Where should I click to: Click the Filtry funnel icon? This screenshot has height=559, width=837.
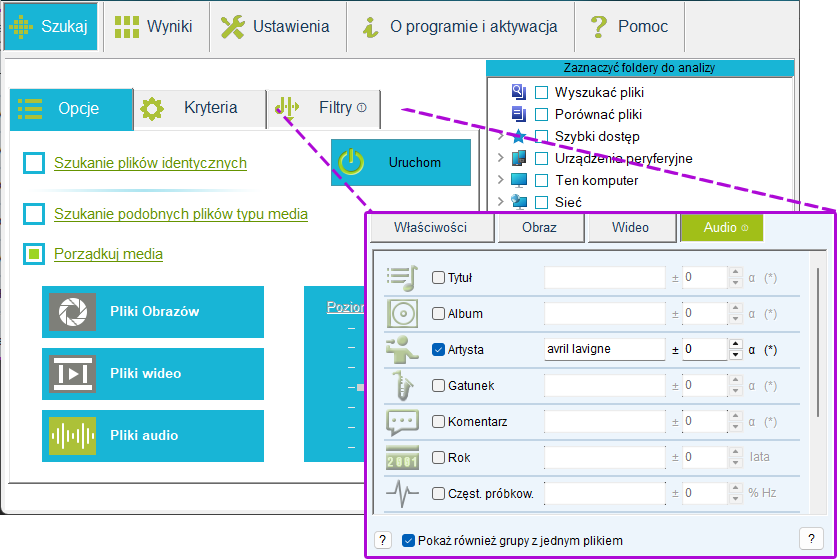287,108
